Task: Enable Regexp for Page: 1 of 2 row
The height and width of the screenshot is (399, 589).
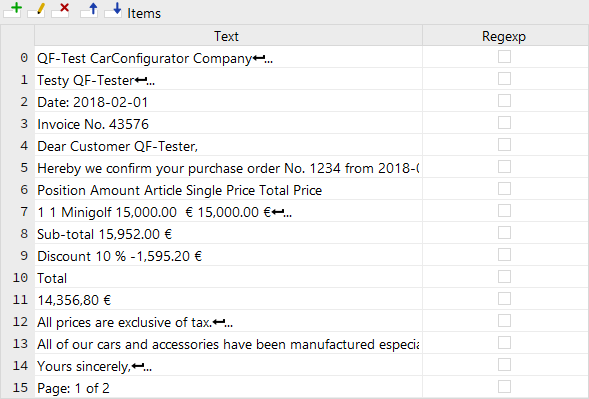Action: [504, 387]
